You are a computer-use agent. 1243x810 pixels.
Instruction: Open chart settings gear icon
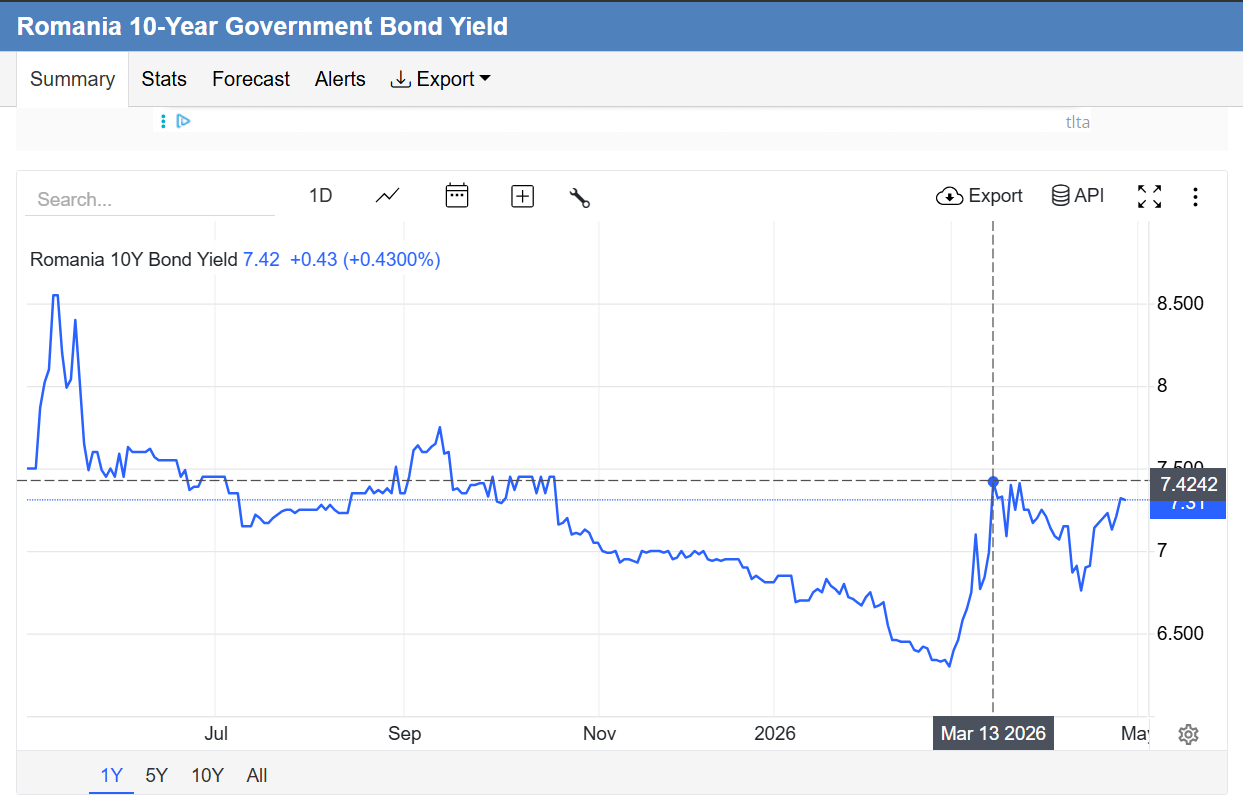point(1188,735)
